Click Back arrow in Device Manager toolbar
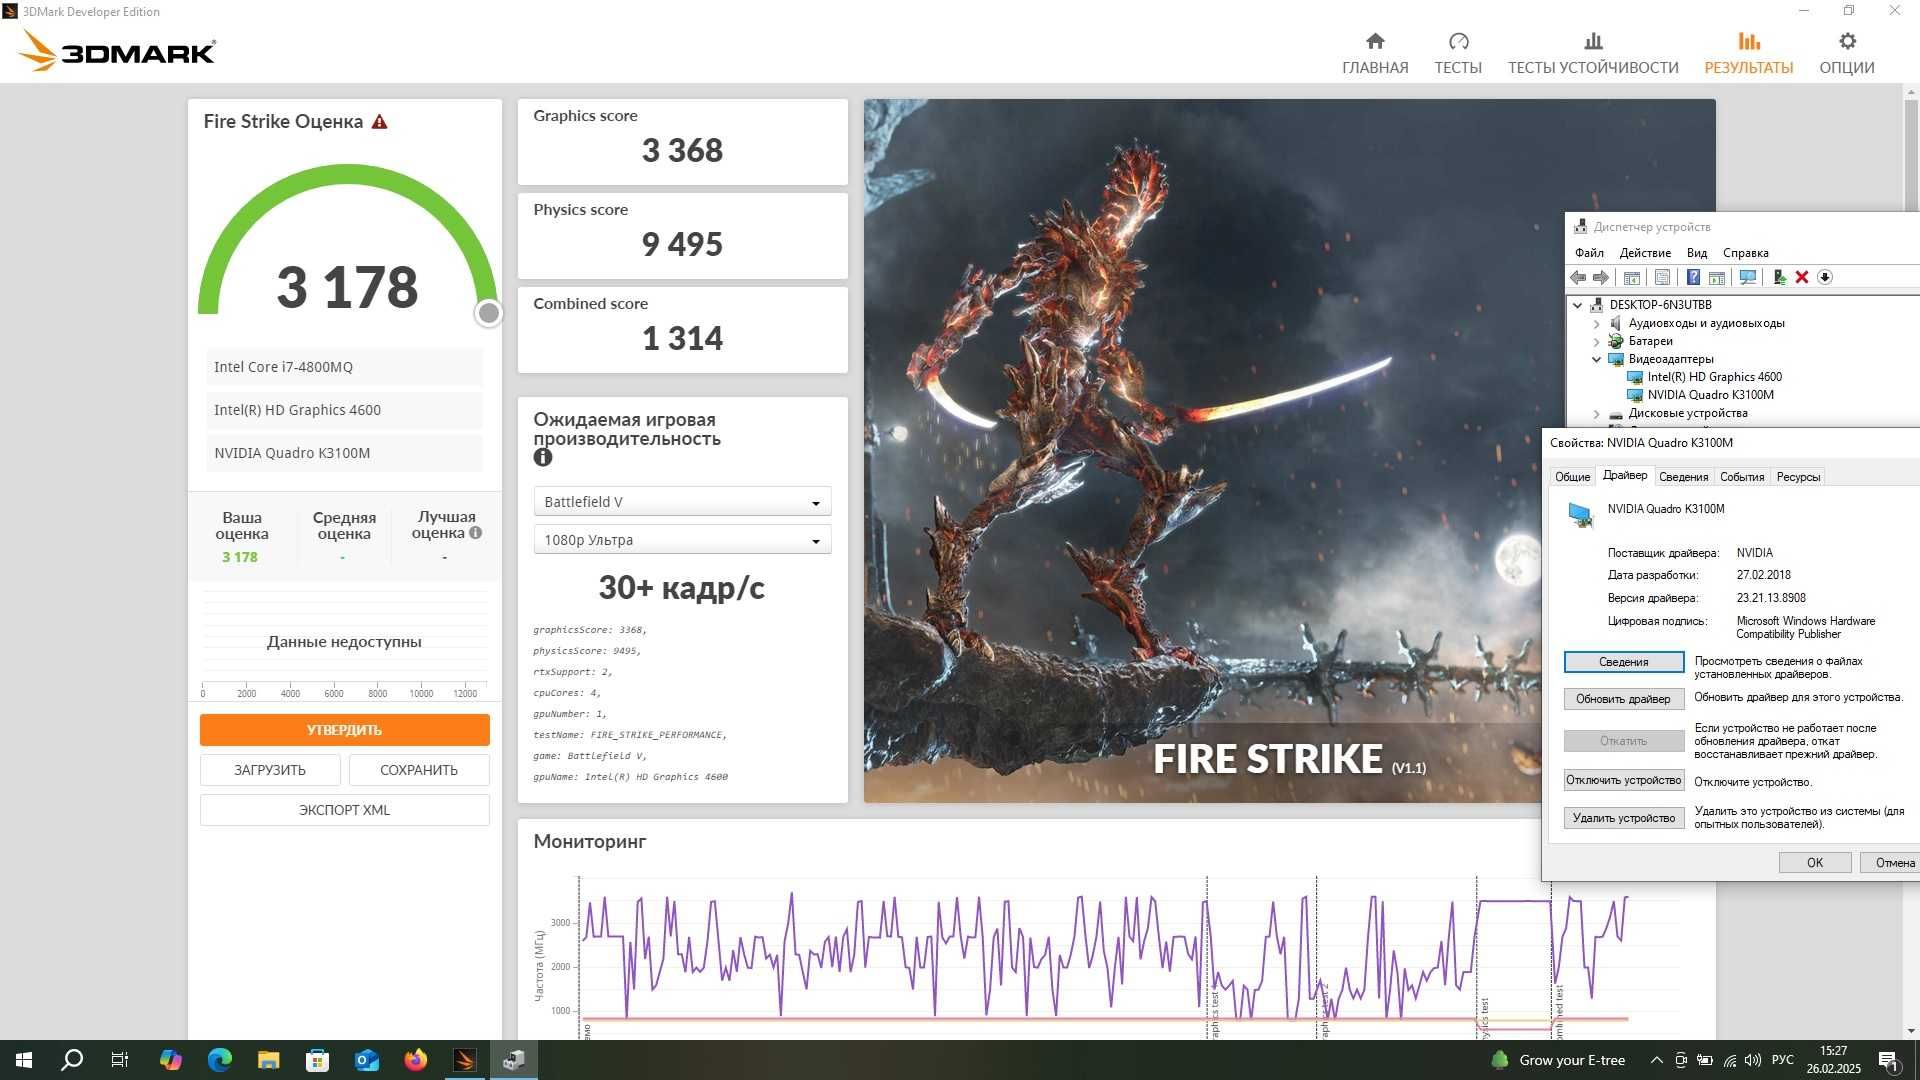1920x1080 pixels. [1578, 278]
